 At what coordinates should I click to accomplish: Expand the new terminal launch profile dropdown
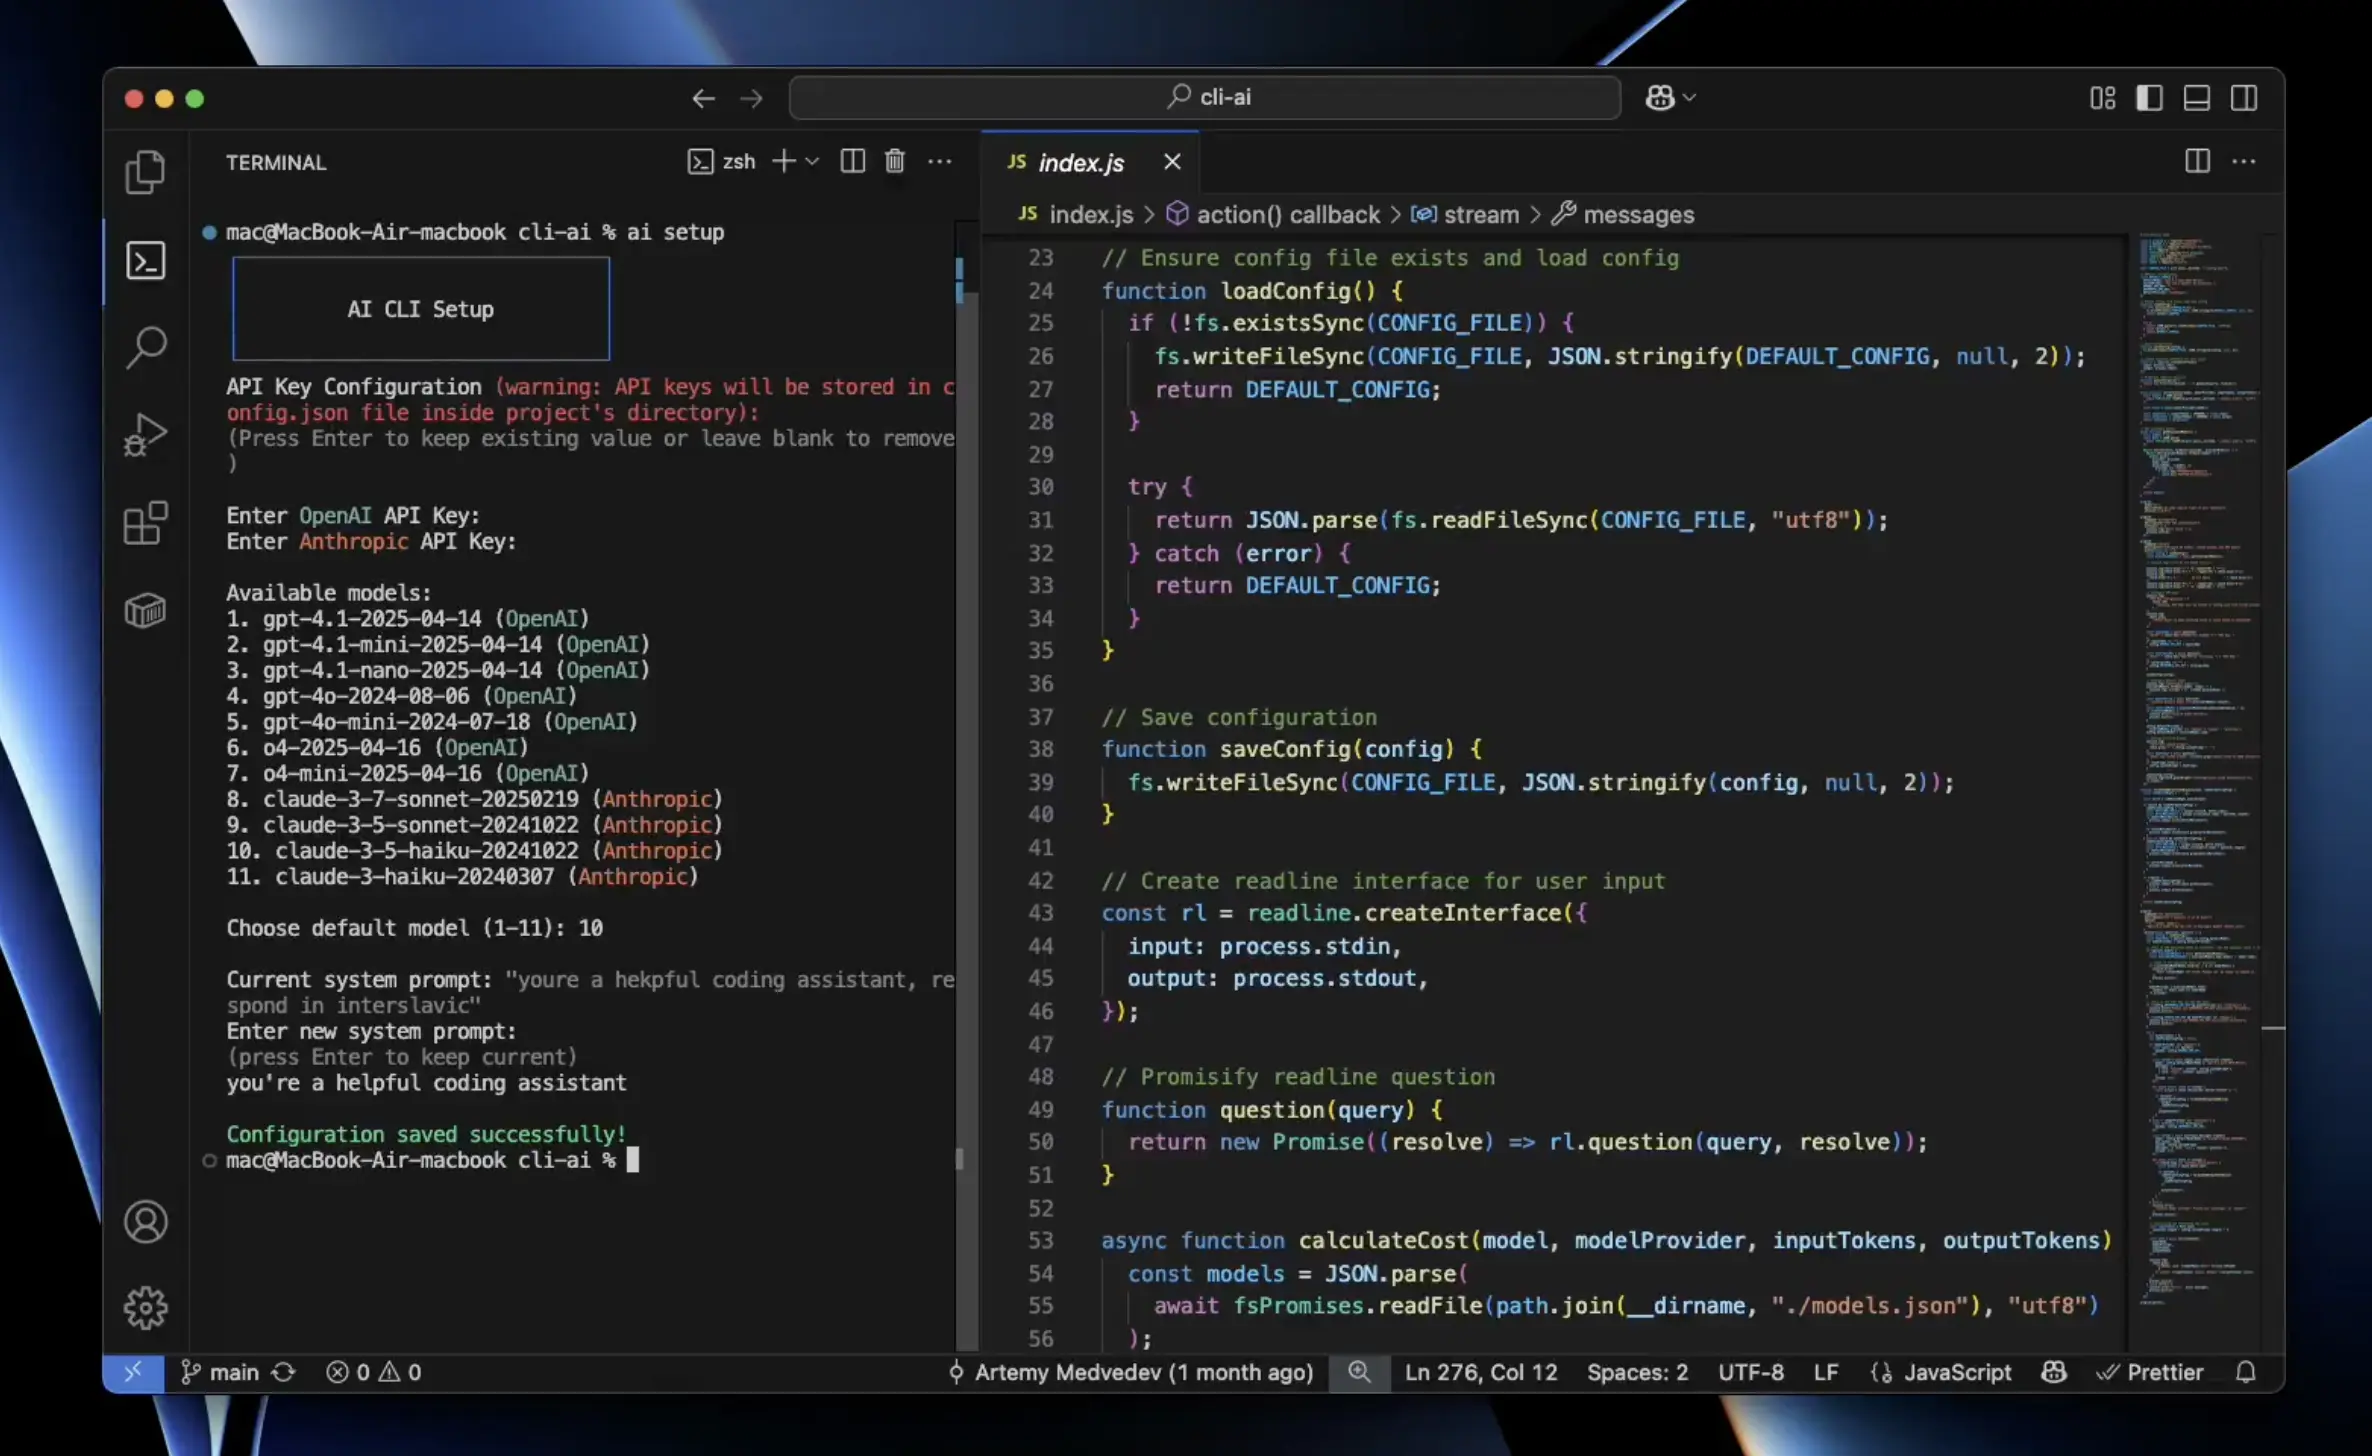point(812,161)
